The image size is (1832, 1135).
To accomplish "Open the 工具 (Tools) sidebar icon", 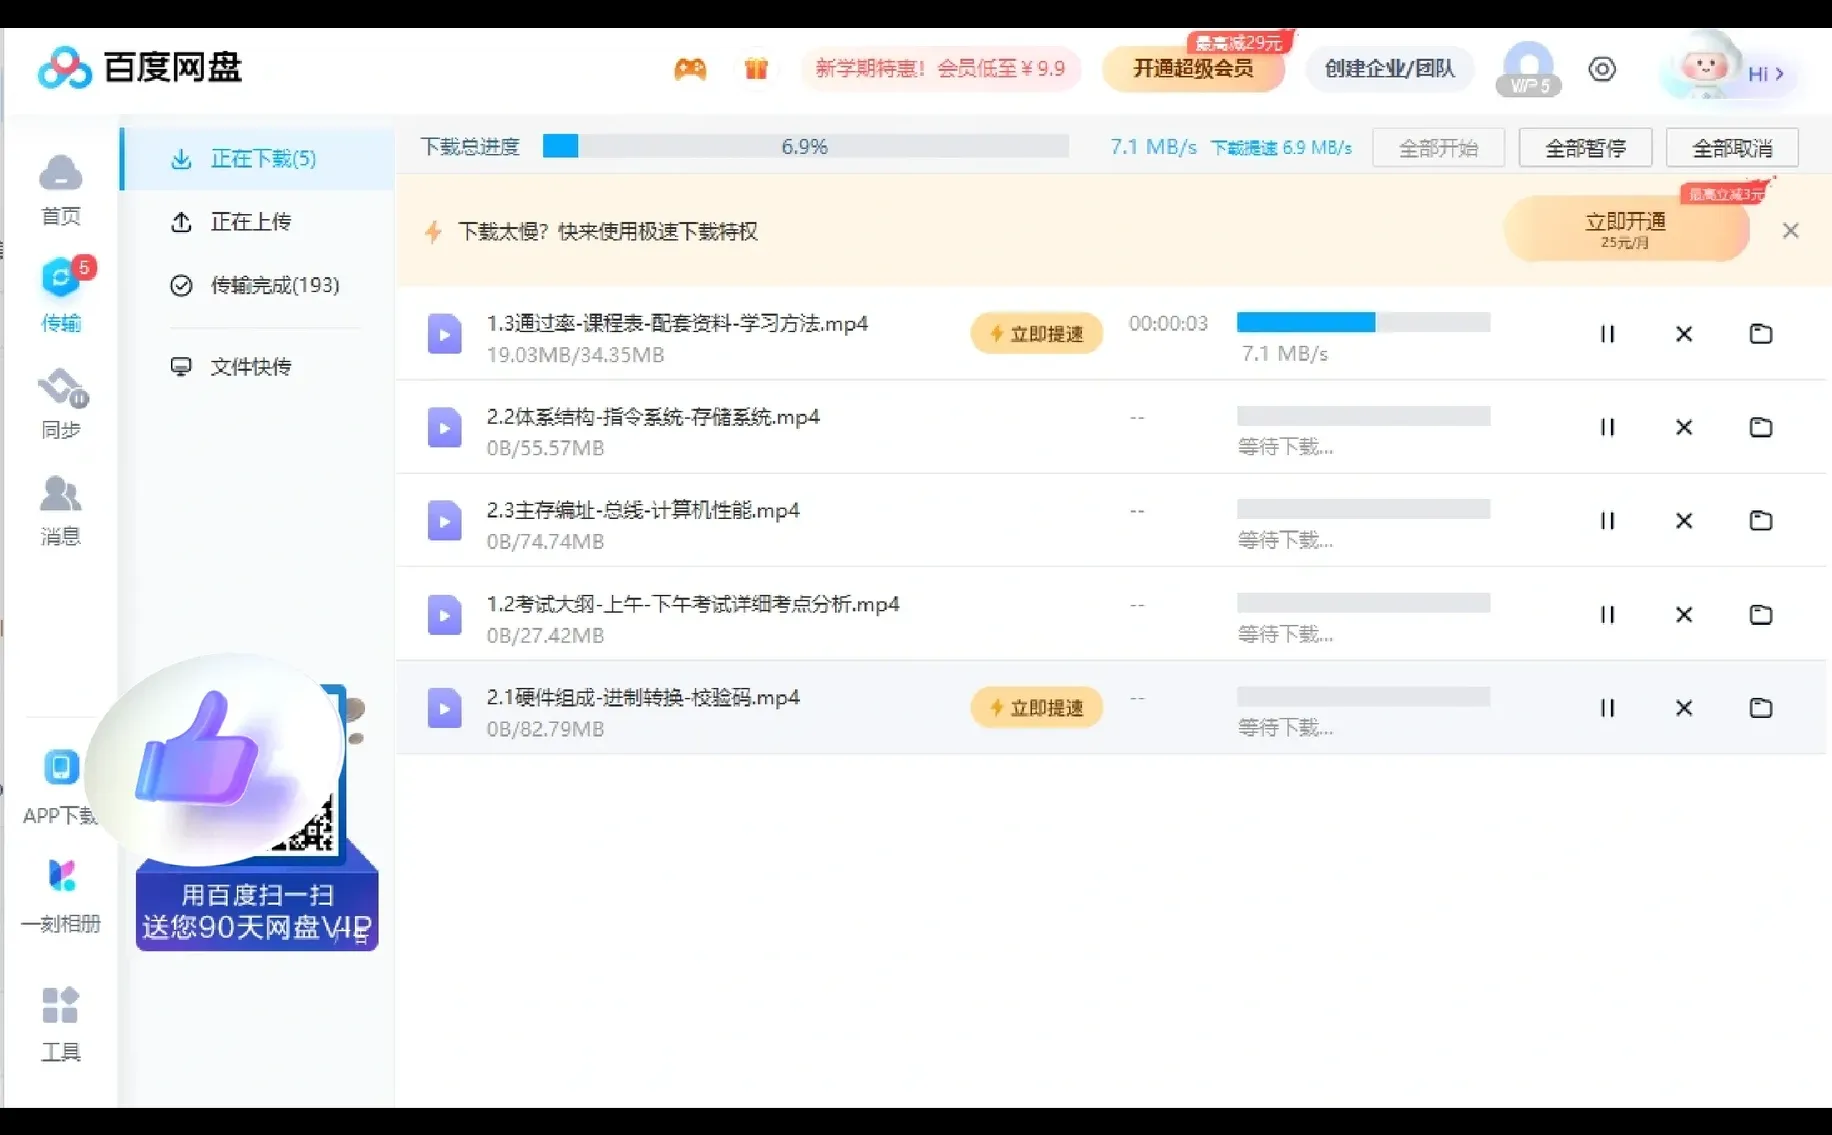I will click(60, 1022).
